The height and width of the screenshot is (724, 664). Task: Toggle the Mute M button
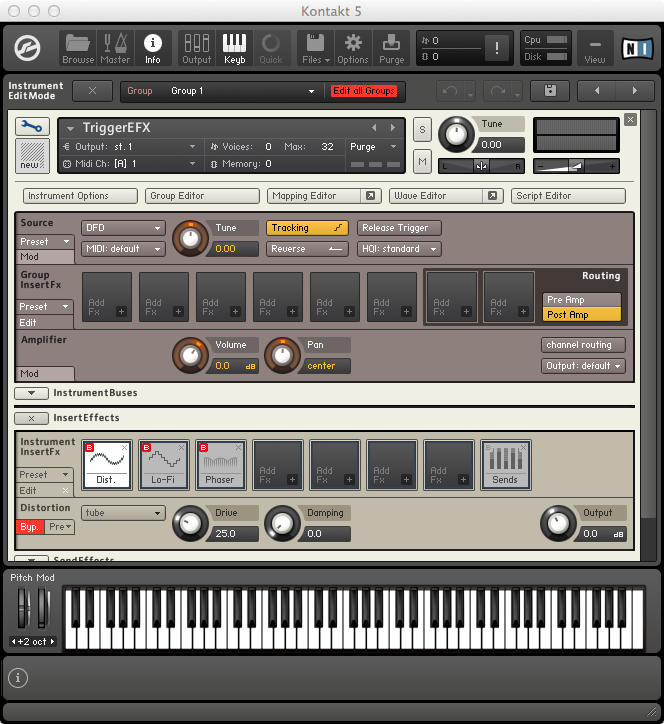422,161
